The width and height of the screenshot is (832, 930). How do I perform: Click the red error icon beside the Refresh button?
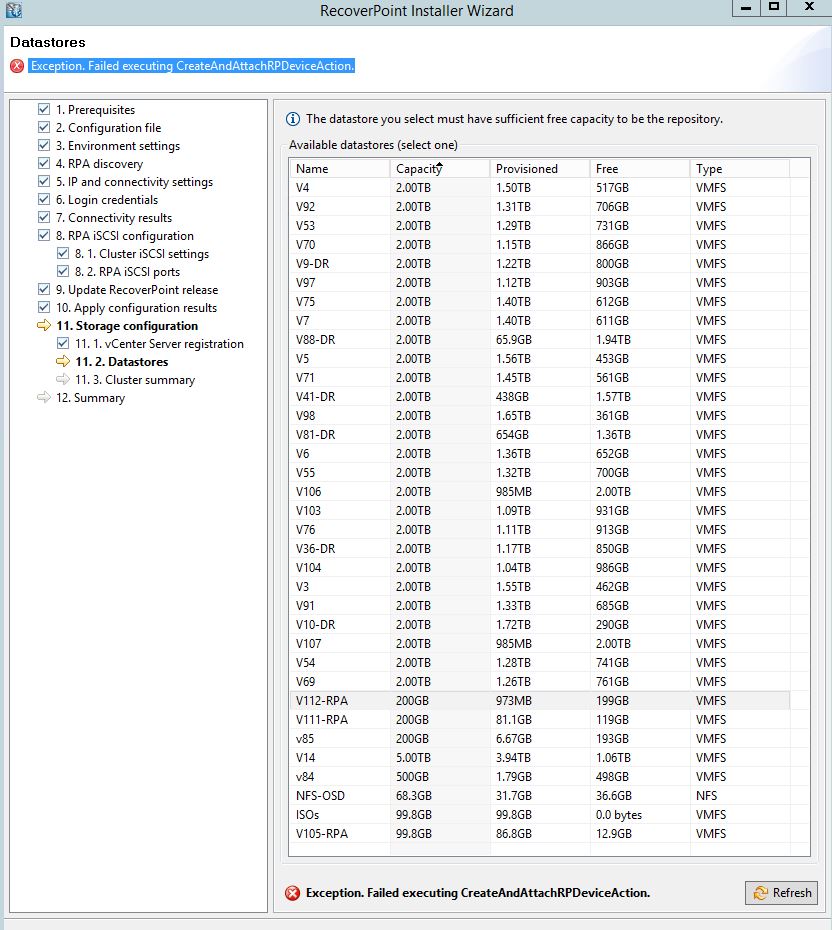coord(292,893)
